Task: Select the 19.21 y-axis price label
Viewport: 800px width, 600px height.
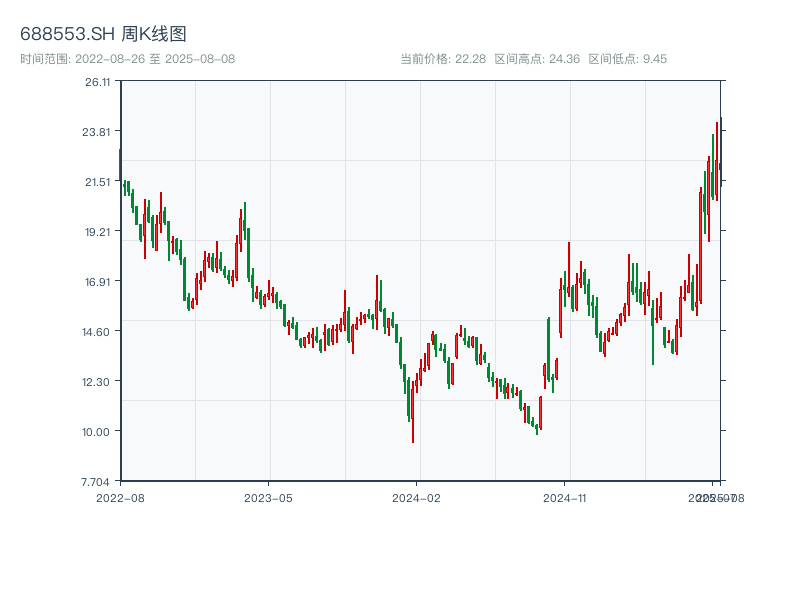Action: [x=98, y=232]
